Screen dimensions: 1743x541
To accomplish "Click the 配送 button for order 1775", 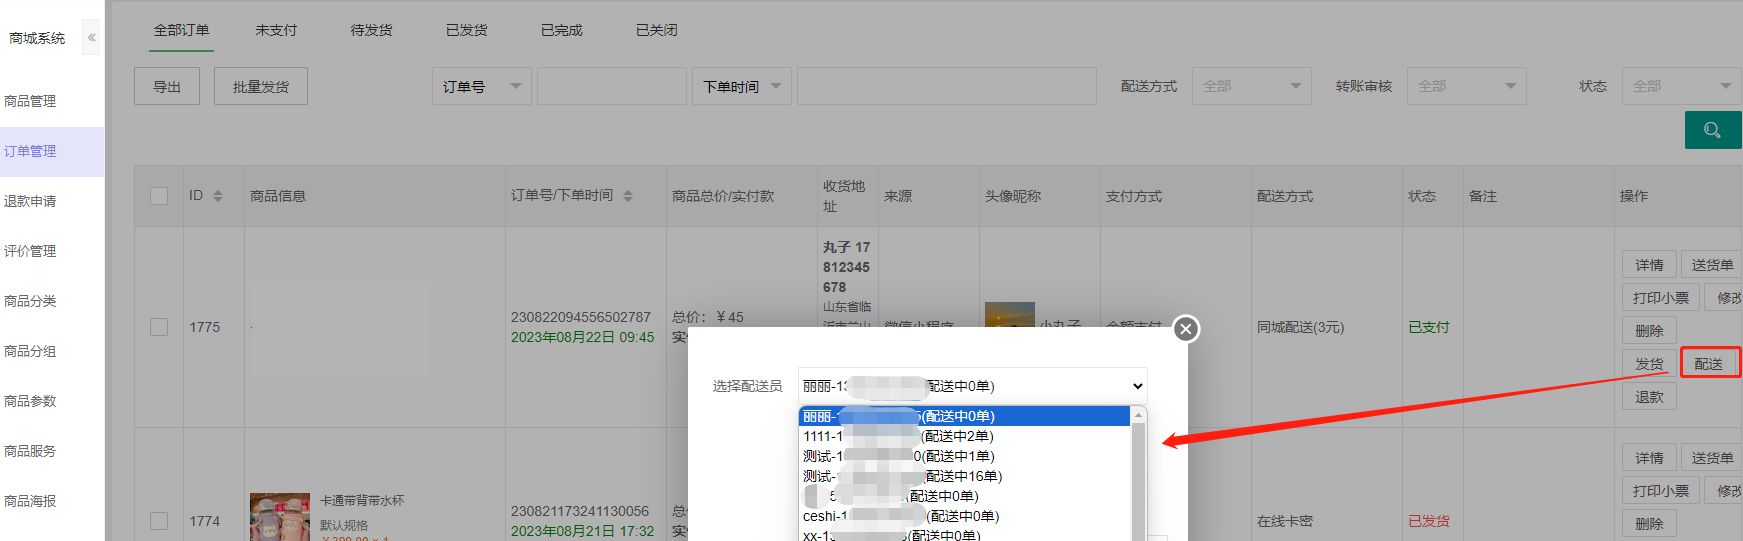I will click(x=1709, y=364).
